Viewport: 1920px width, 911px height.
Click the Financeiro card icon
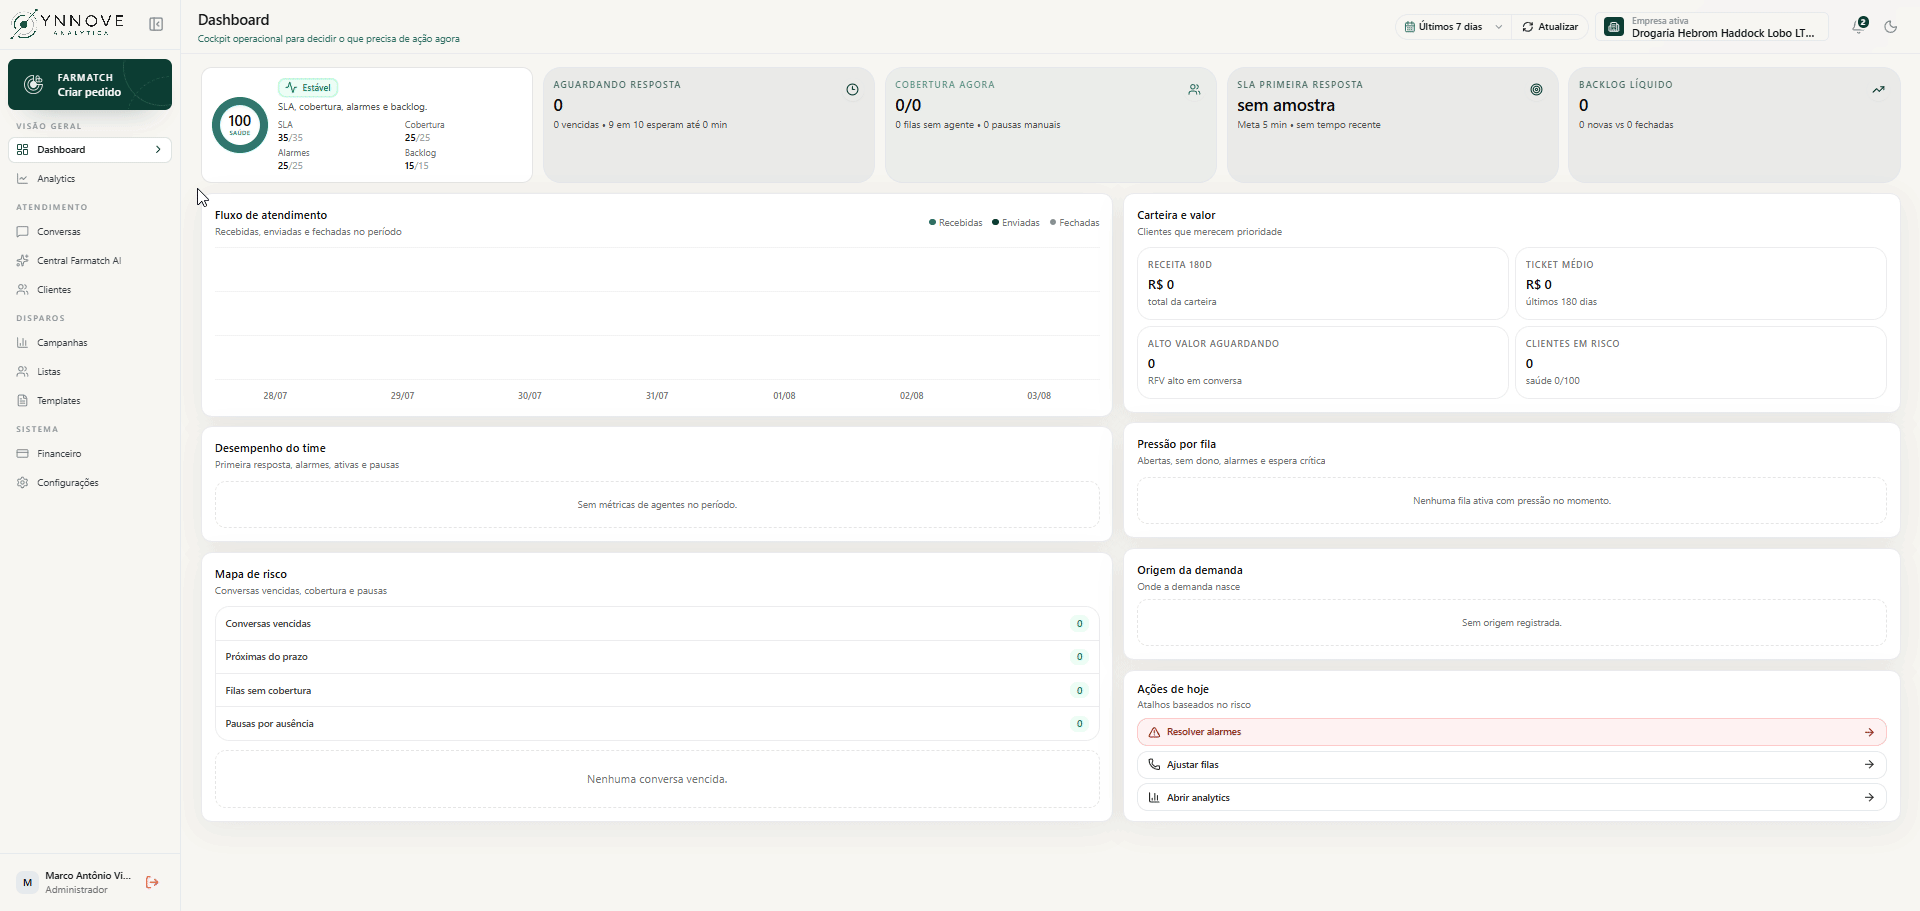pyautogui.click(x=22, y=454)
